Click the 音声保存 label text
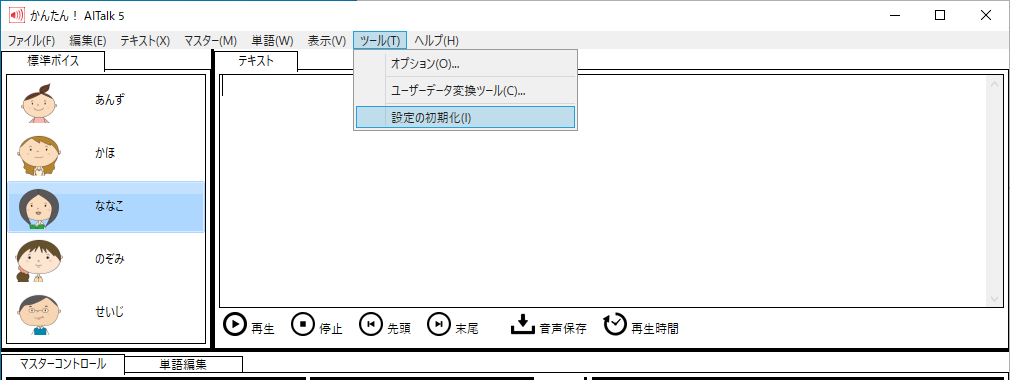 coord(563,329)
